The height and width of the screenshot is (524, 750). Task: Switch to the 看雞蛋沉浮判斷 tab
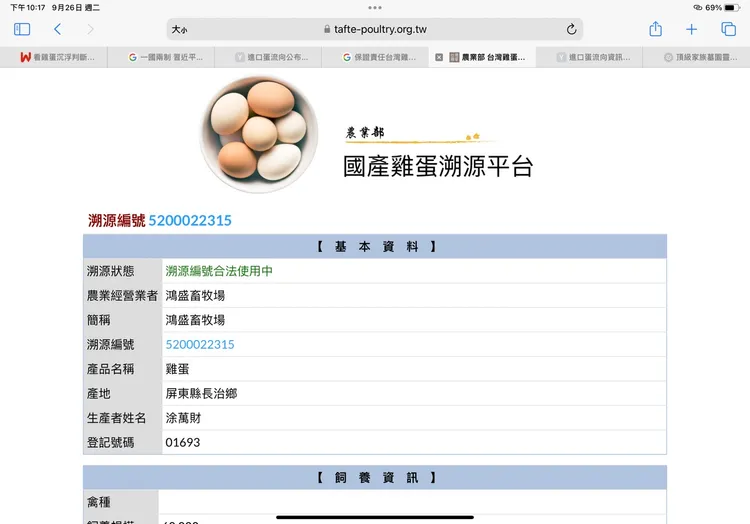(54, 57)
